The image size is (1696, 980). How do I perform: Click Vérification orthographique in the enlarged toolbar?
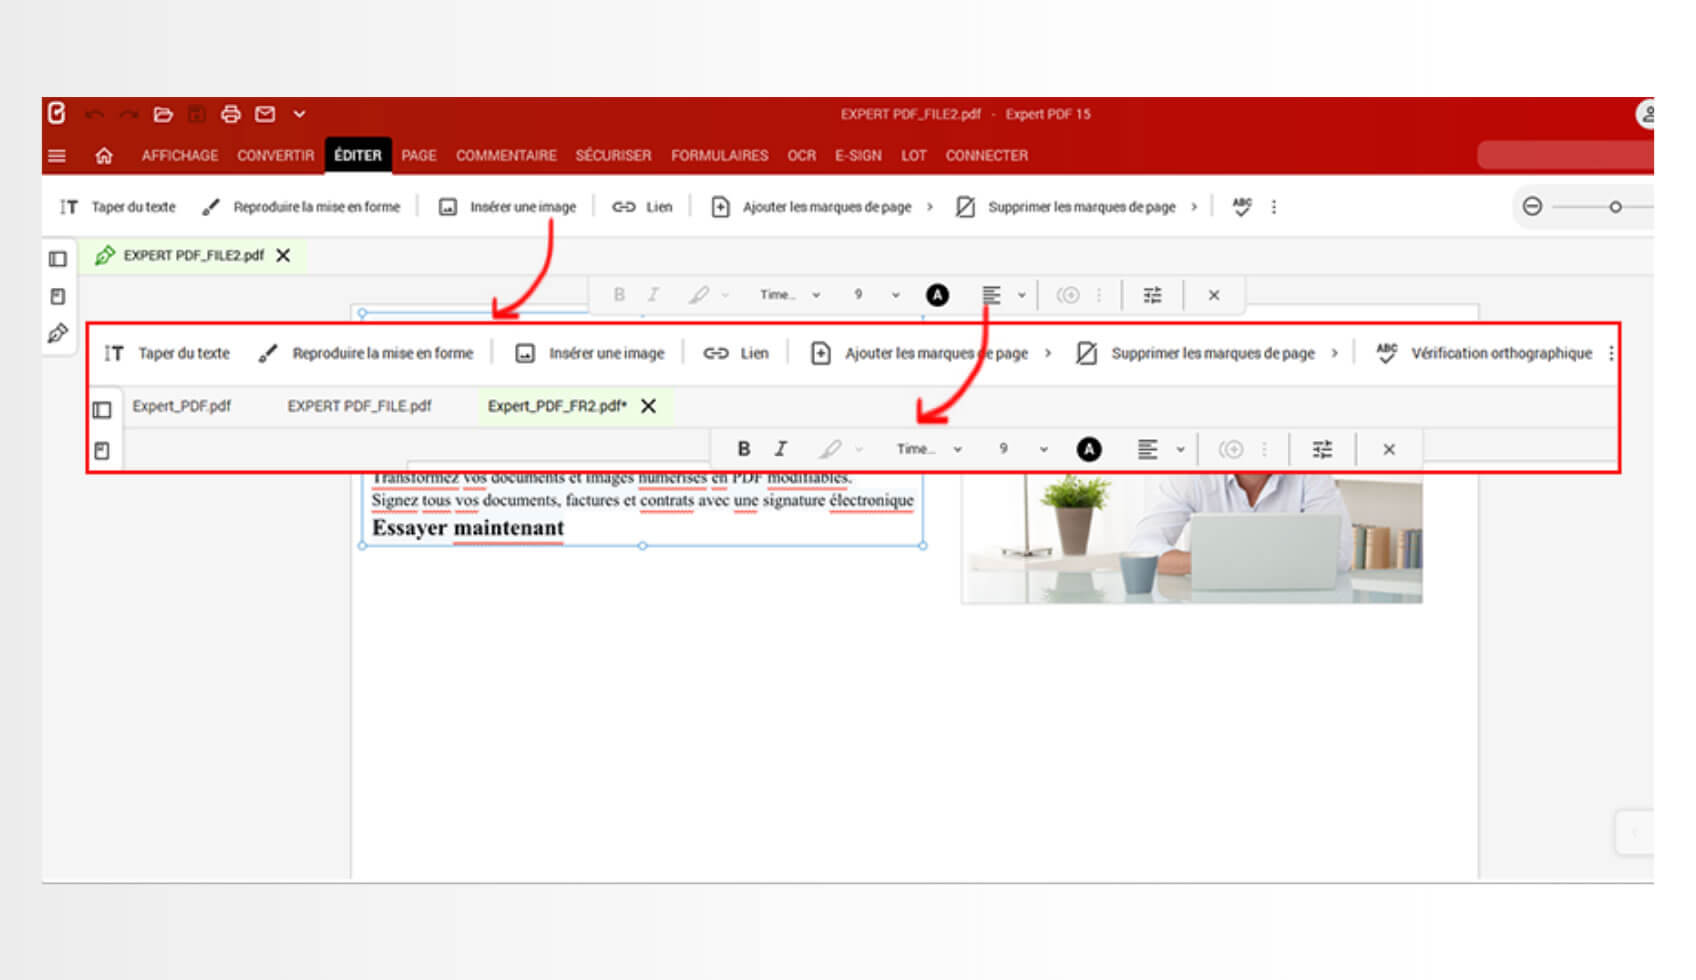[x=1484, y=353]
